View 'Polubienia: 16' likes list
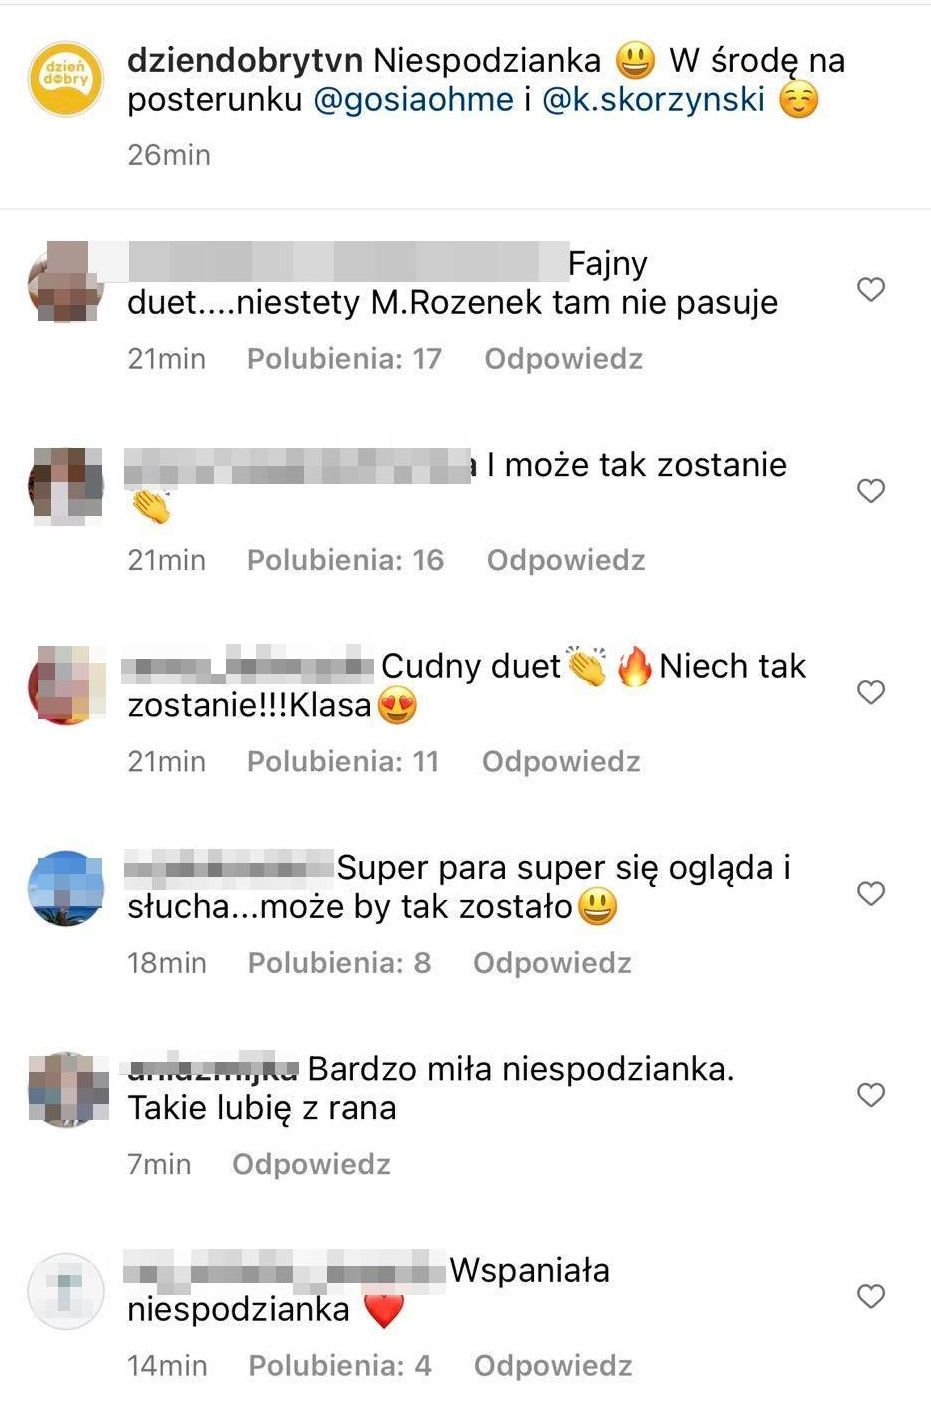 345,560
